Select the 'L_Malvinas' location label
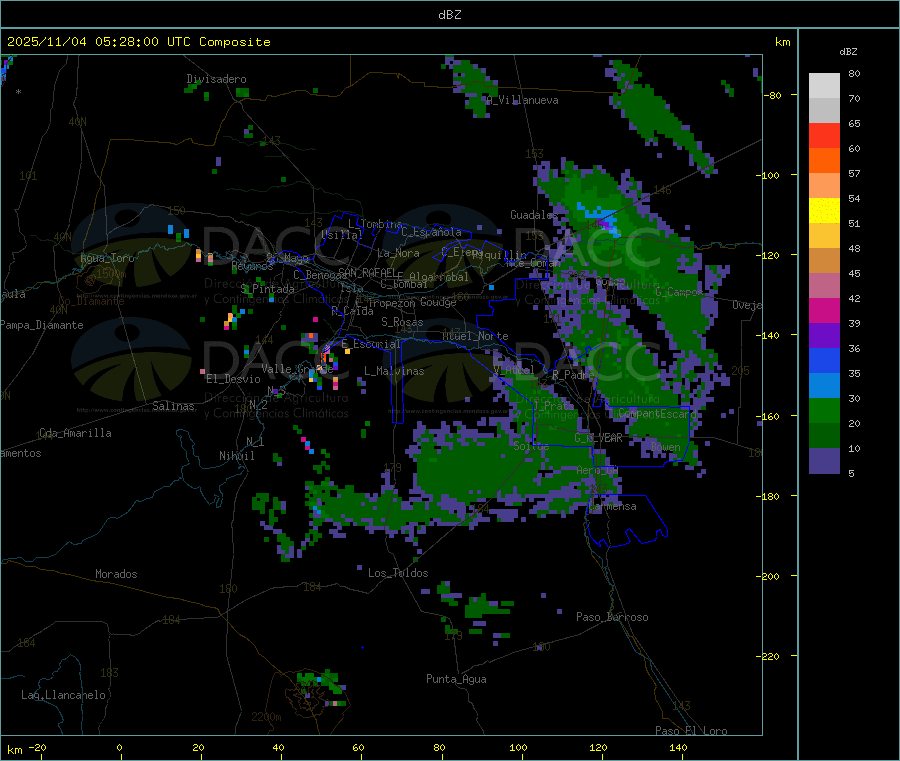The width and height of the screenshot is (900, 761). (x=394, y=371)
